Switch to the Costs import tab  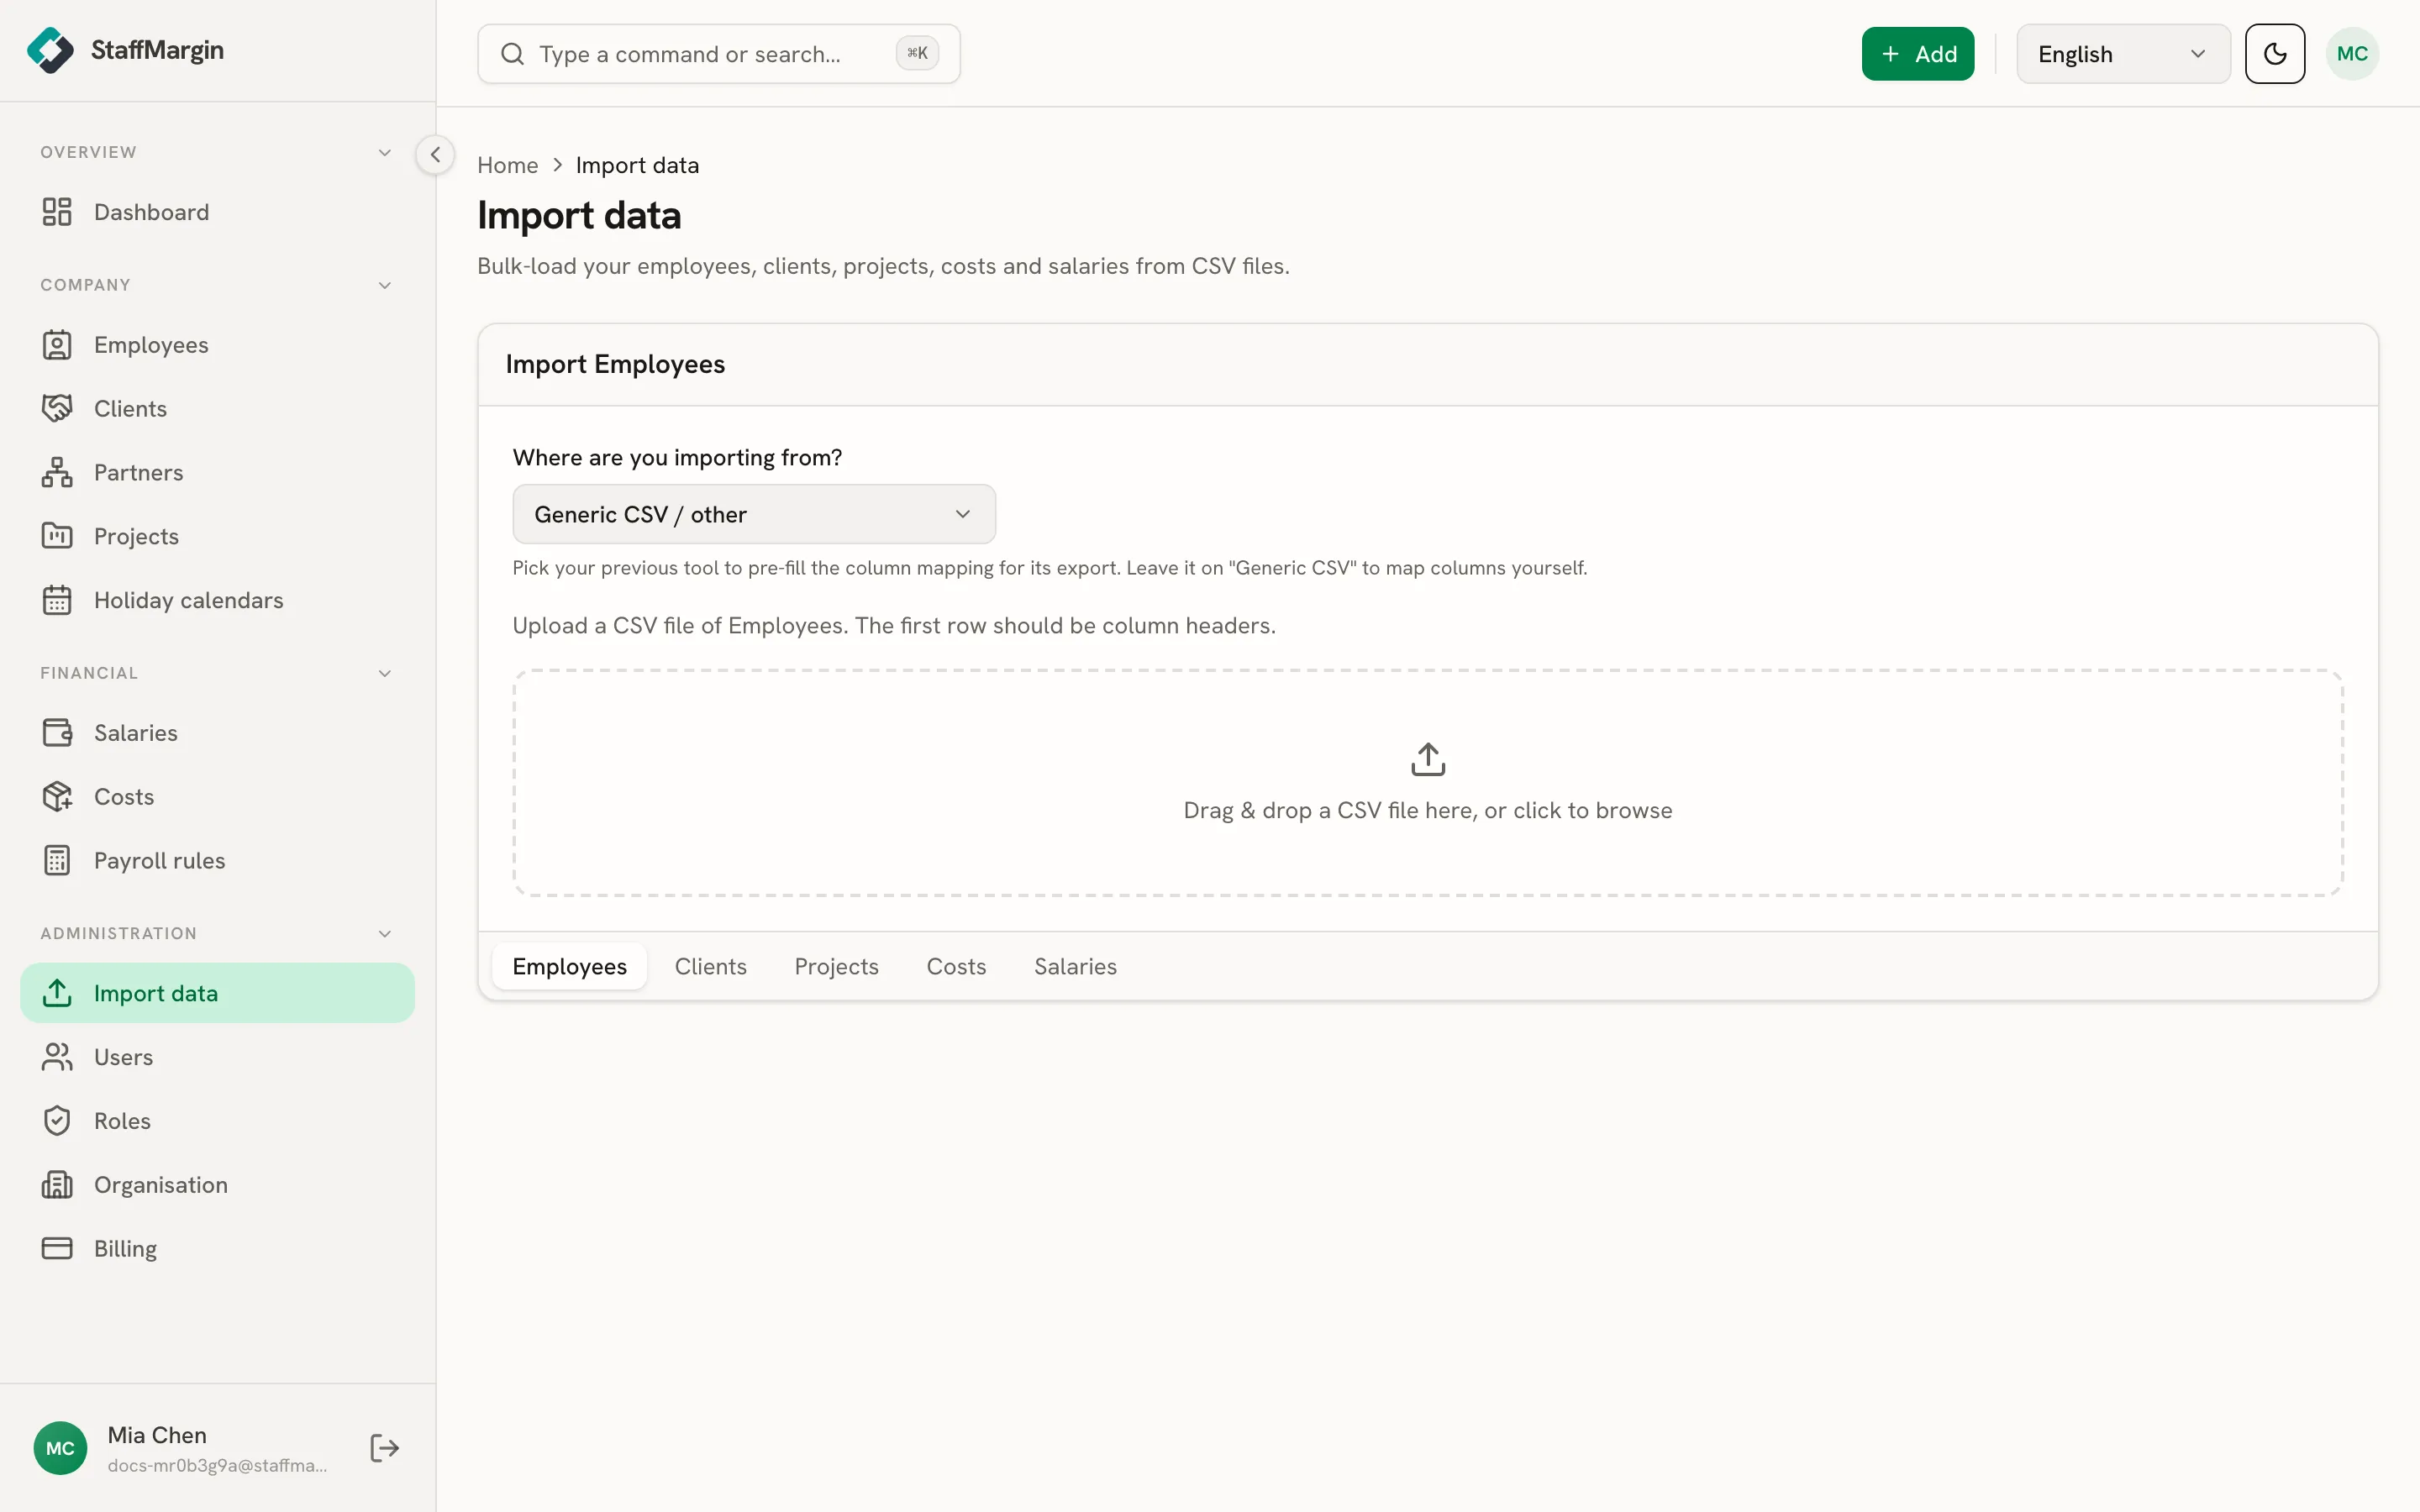pyautogui.click(x=956, y=966)
